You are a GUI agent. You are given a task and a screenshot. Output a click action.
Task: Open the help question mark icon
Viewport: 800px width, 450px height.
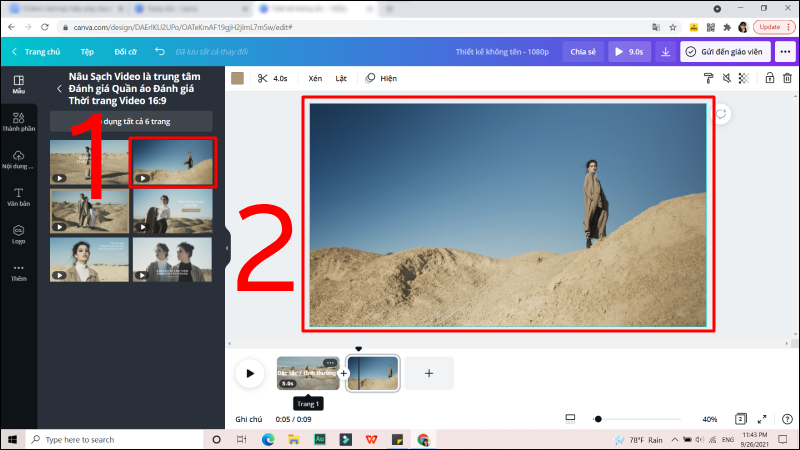tap(787, 419)
